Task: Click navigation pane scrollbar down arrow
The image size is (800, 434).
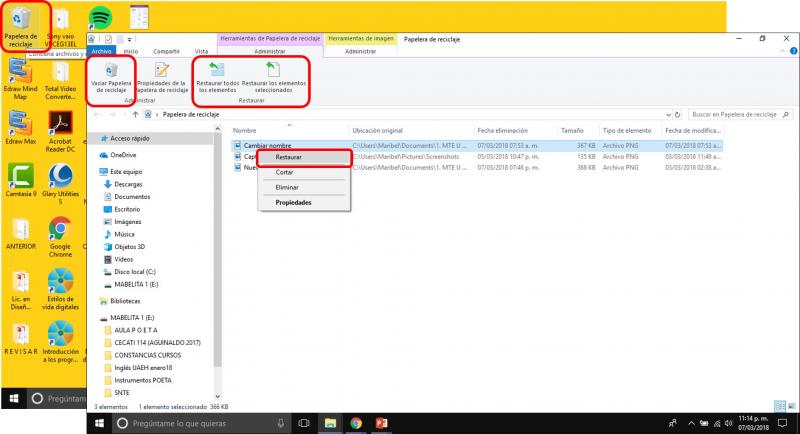Action: pos(218,396)
